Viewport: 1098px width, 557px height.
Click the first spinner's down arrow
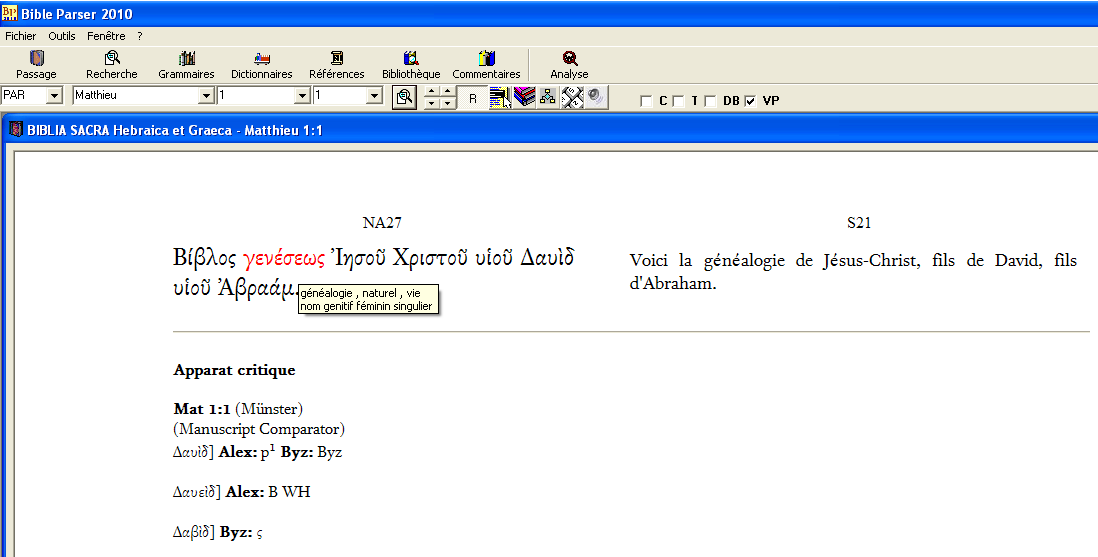click(431, 104)
